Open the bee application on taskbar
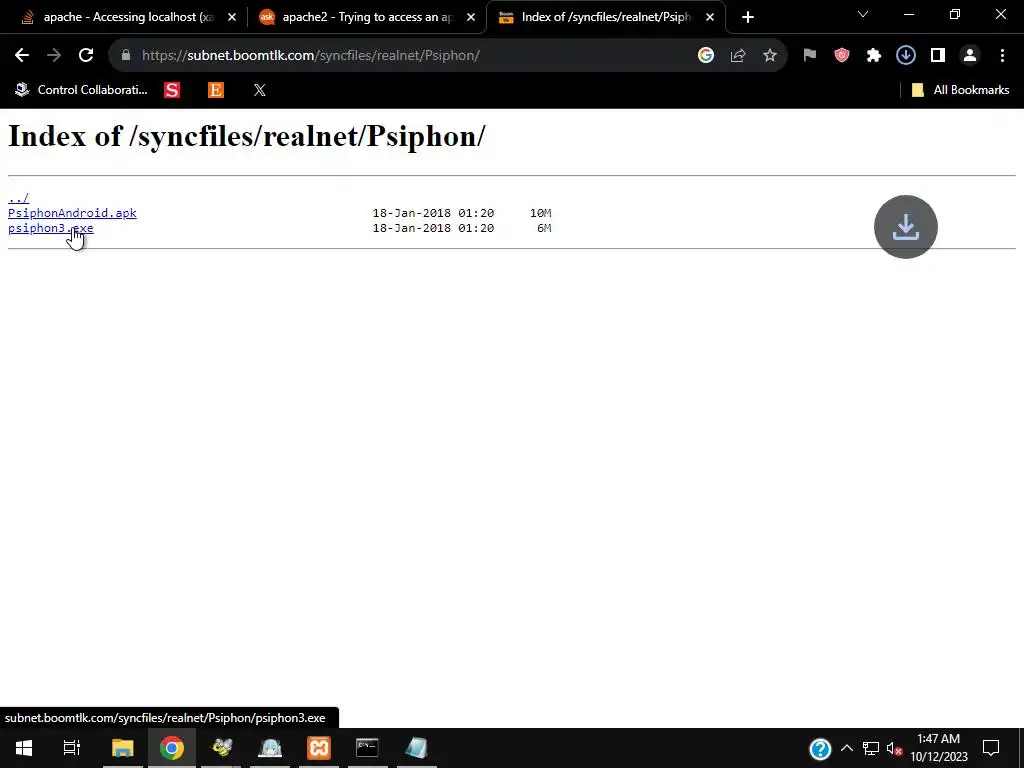The width and height of the screenshot is (1024, 768). (221, 748)
